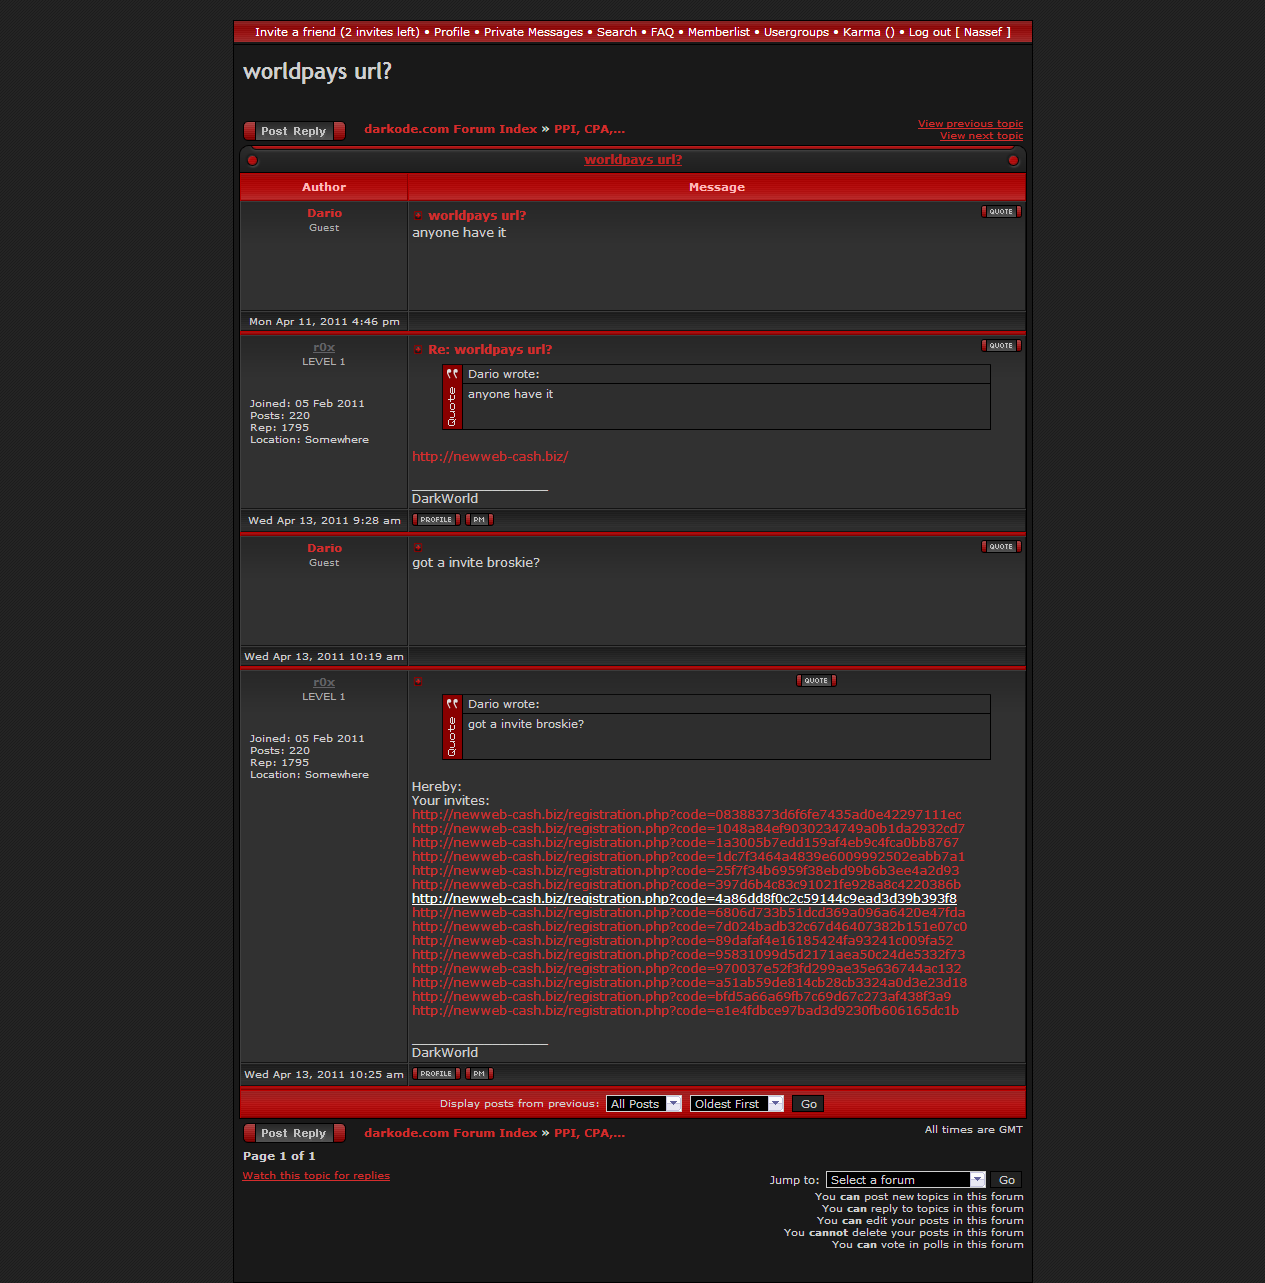The image size is (1265, 1283).
Task: Send PM to r0x from 9:28 am post
Action: [479, 520]
